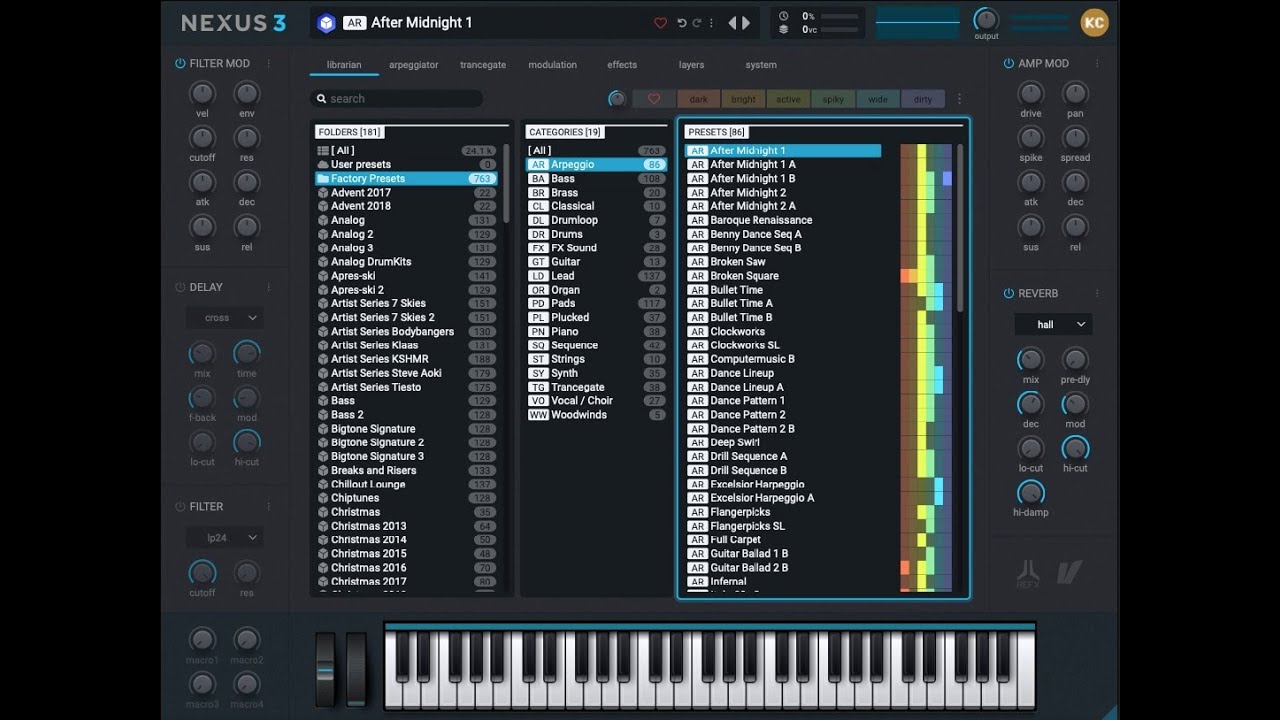Select the Clockworks SL preset

click(783, 345)
